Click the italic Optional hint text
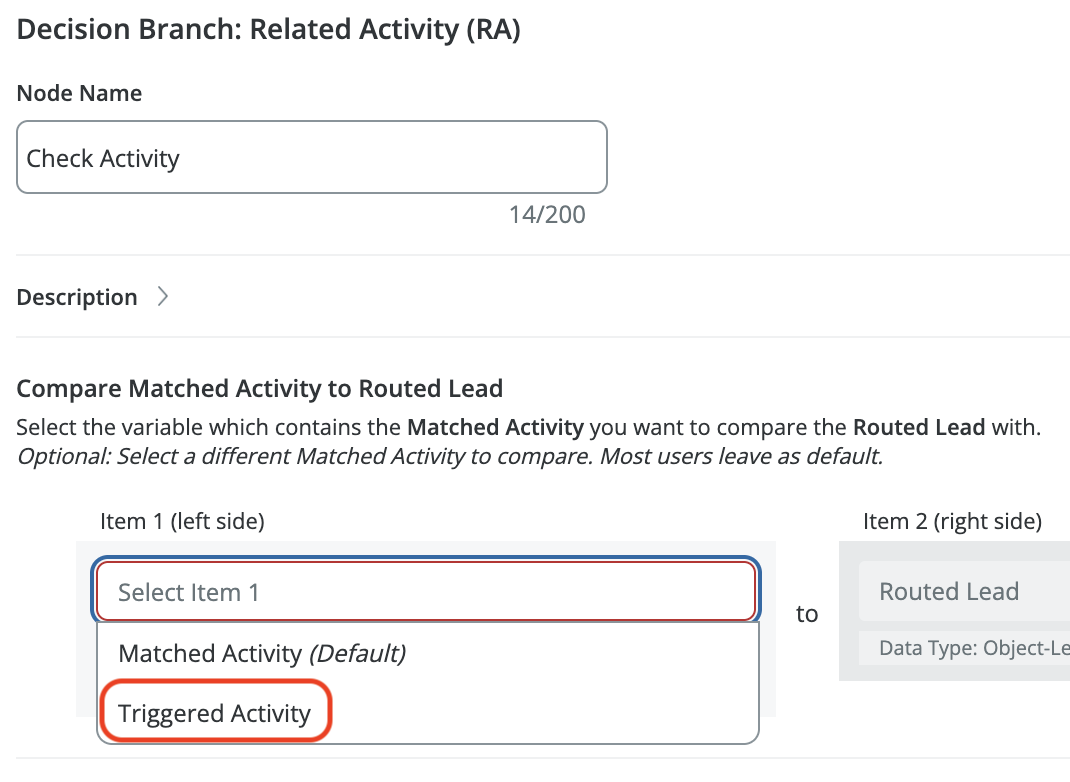The width and height of the screenshot is (1070, 782). tap(450, 456)
